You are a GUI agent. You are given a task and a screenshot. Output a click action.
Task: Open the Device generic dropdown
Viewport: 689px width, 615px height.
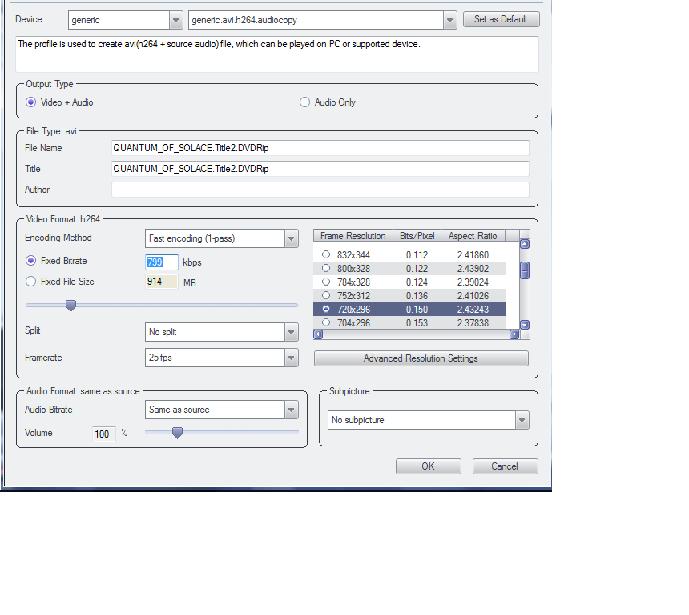pos(176,20)
